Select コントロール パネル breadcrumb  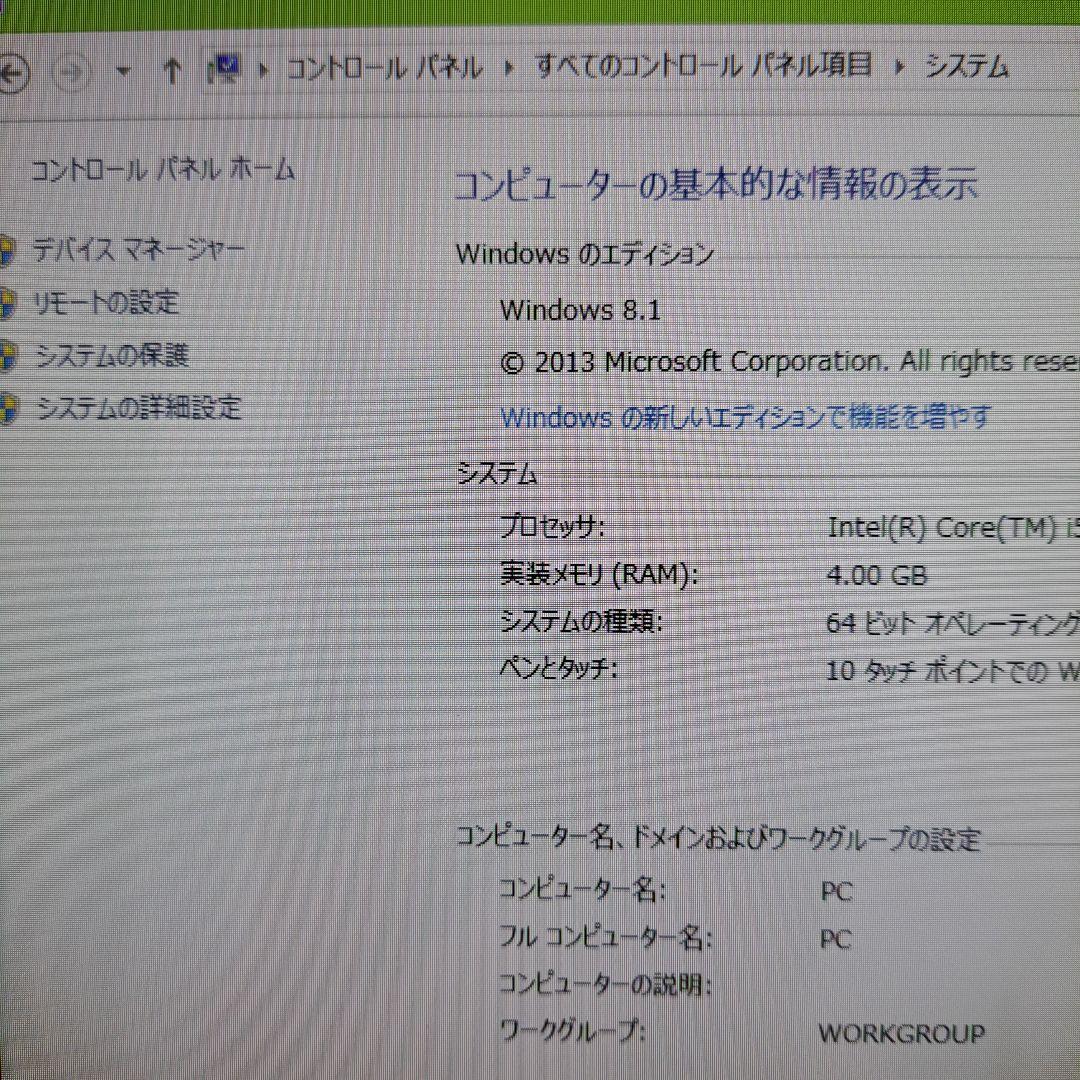(384, 68)
